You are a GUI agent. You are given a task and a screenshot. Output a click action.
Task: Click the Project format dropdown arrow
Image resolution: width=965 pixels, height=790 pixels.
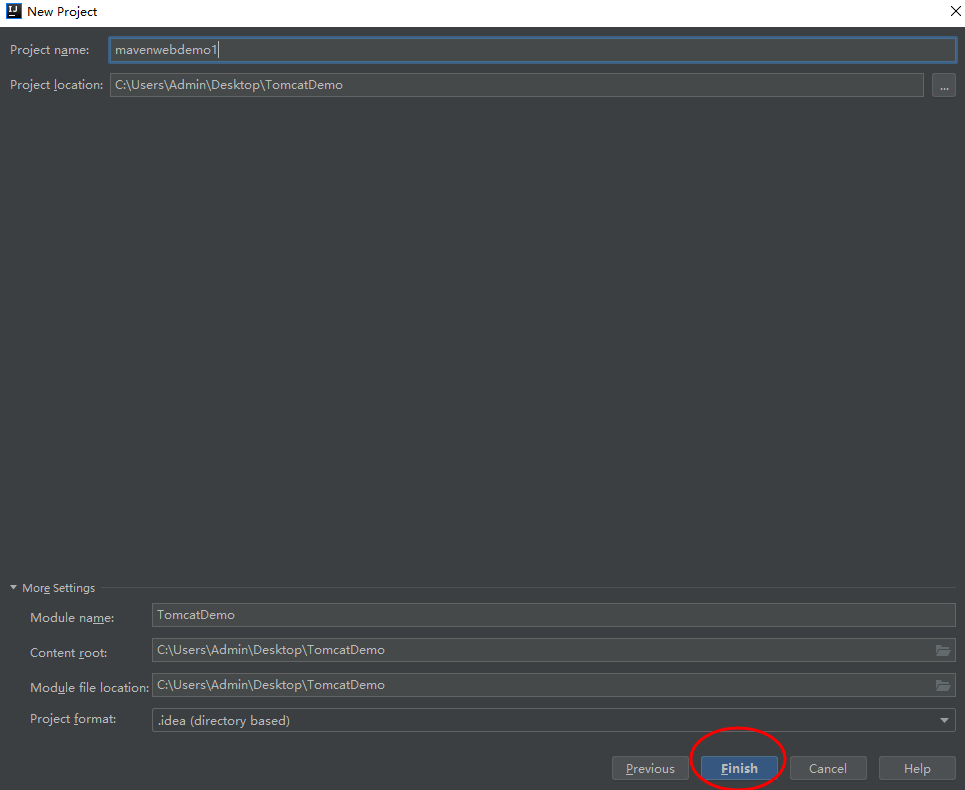(942, 720)
